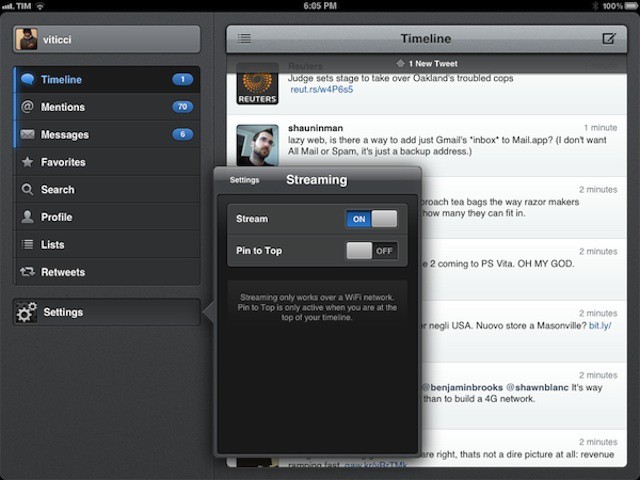Screen dimensions: 640x480
Task: Go back to Settings from Streaming
Action: tap(244, 180)
